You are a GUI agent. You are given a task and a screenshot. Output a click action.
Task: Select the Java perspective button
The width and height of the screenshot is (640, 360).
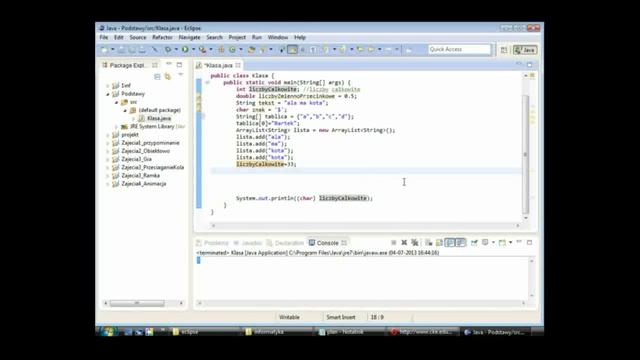coord(525,50)
